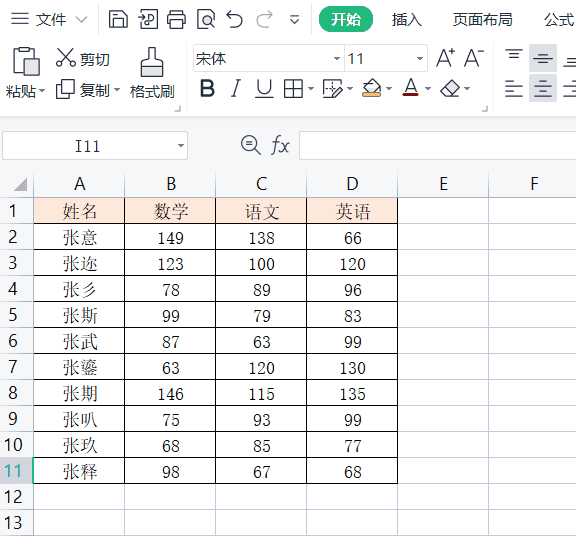Image resolution: width=576 pixels, height=536 pixels.
Task: Expand the borders dropdown arrow
Action: tap(310, 89)
